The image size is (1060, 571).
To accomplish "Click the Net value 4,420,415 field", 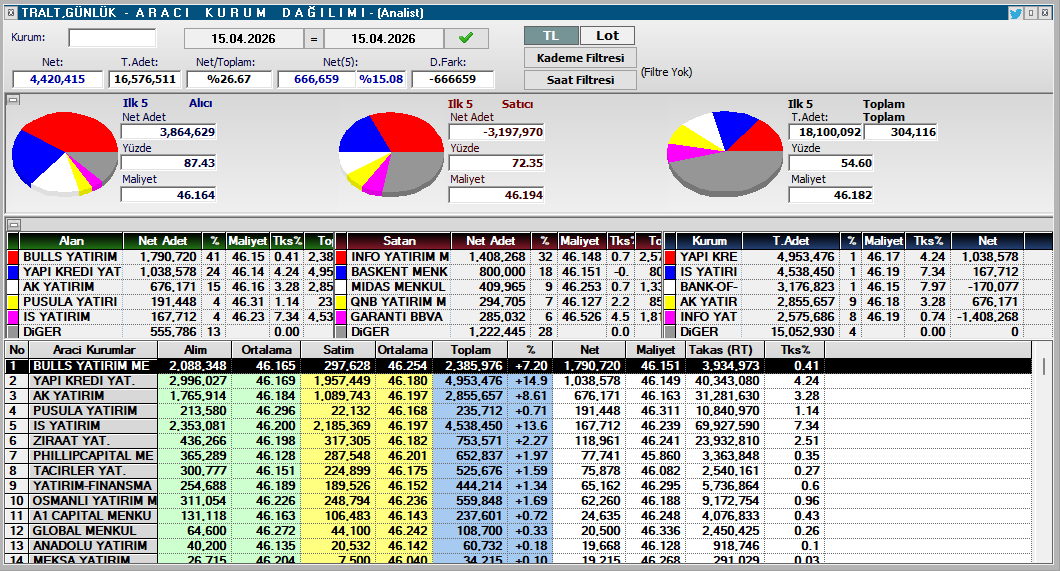I will tap(57, 79).
